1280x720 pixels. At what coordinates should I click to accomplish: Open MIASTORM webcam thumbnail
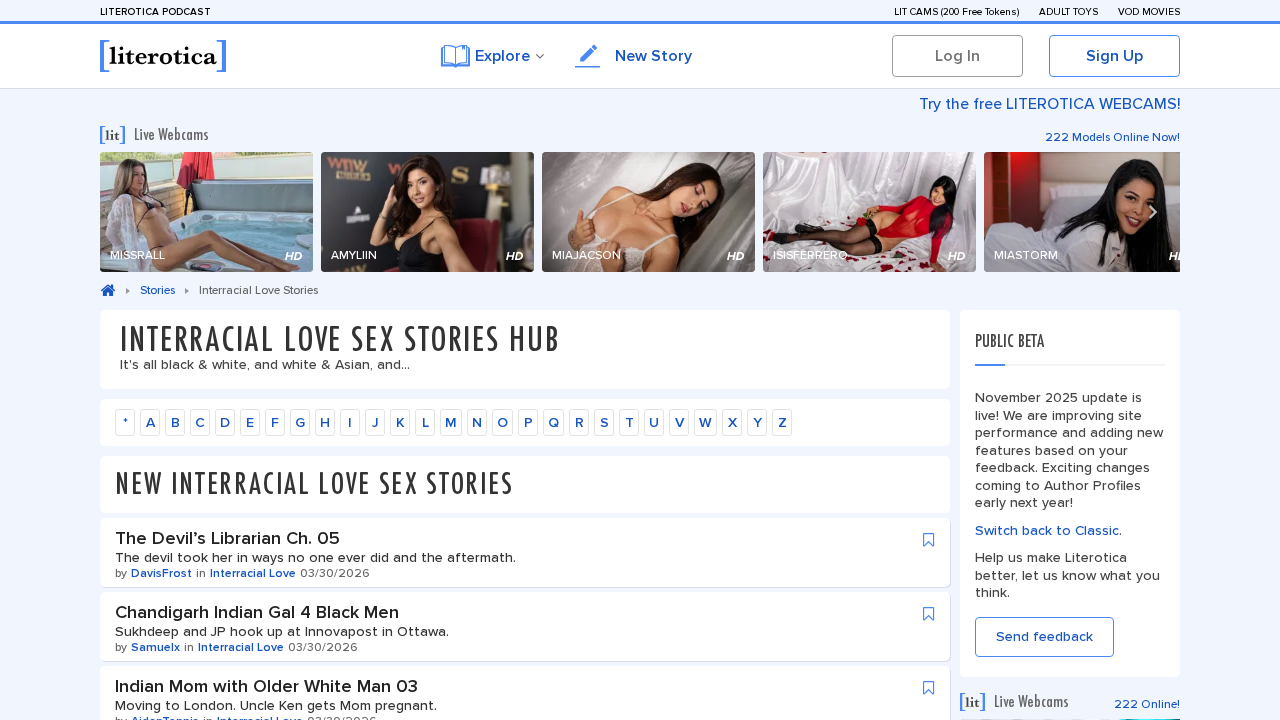(1082, 212)
